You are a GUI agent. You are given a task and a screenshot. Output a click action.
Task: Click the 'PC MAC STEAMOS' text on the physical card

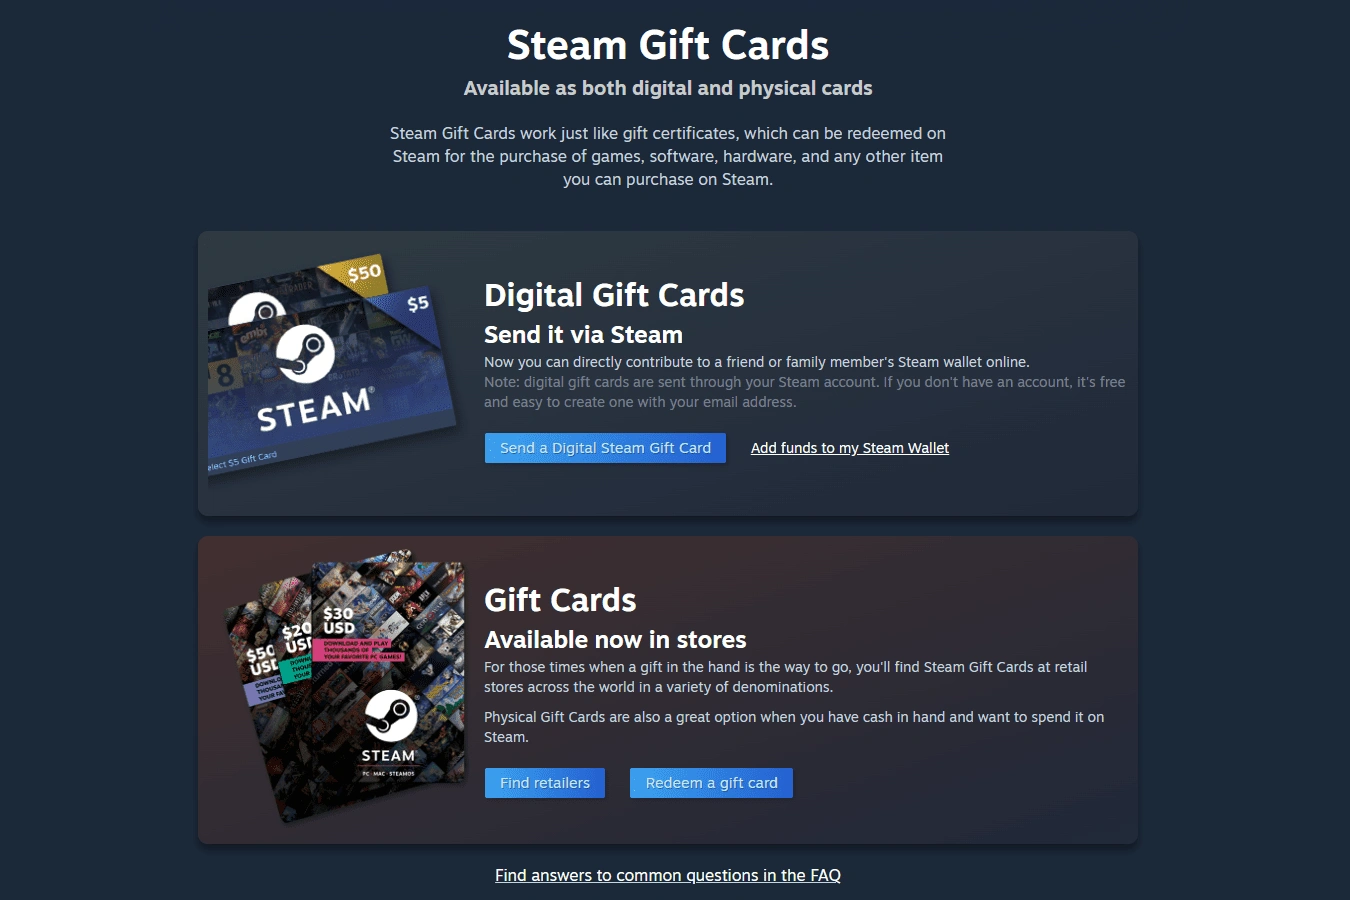pyautogui.click(x=388, y=773)
